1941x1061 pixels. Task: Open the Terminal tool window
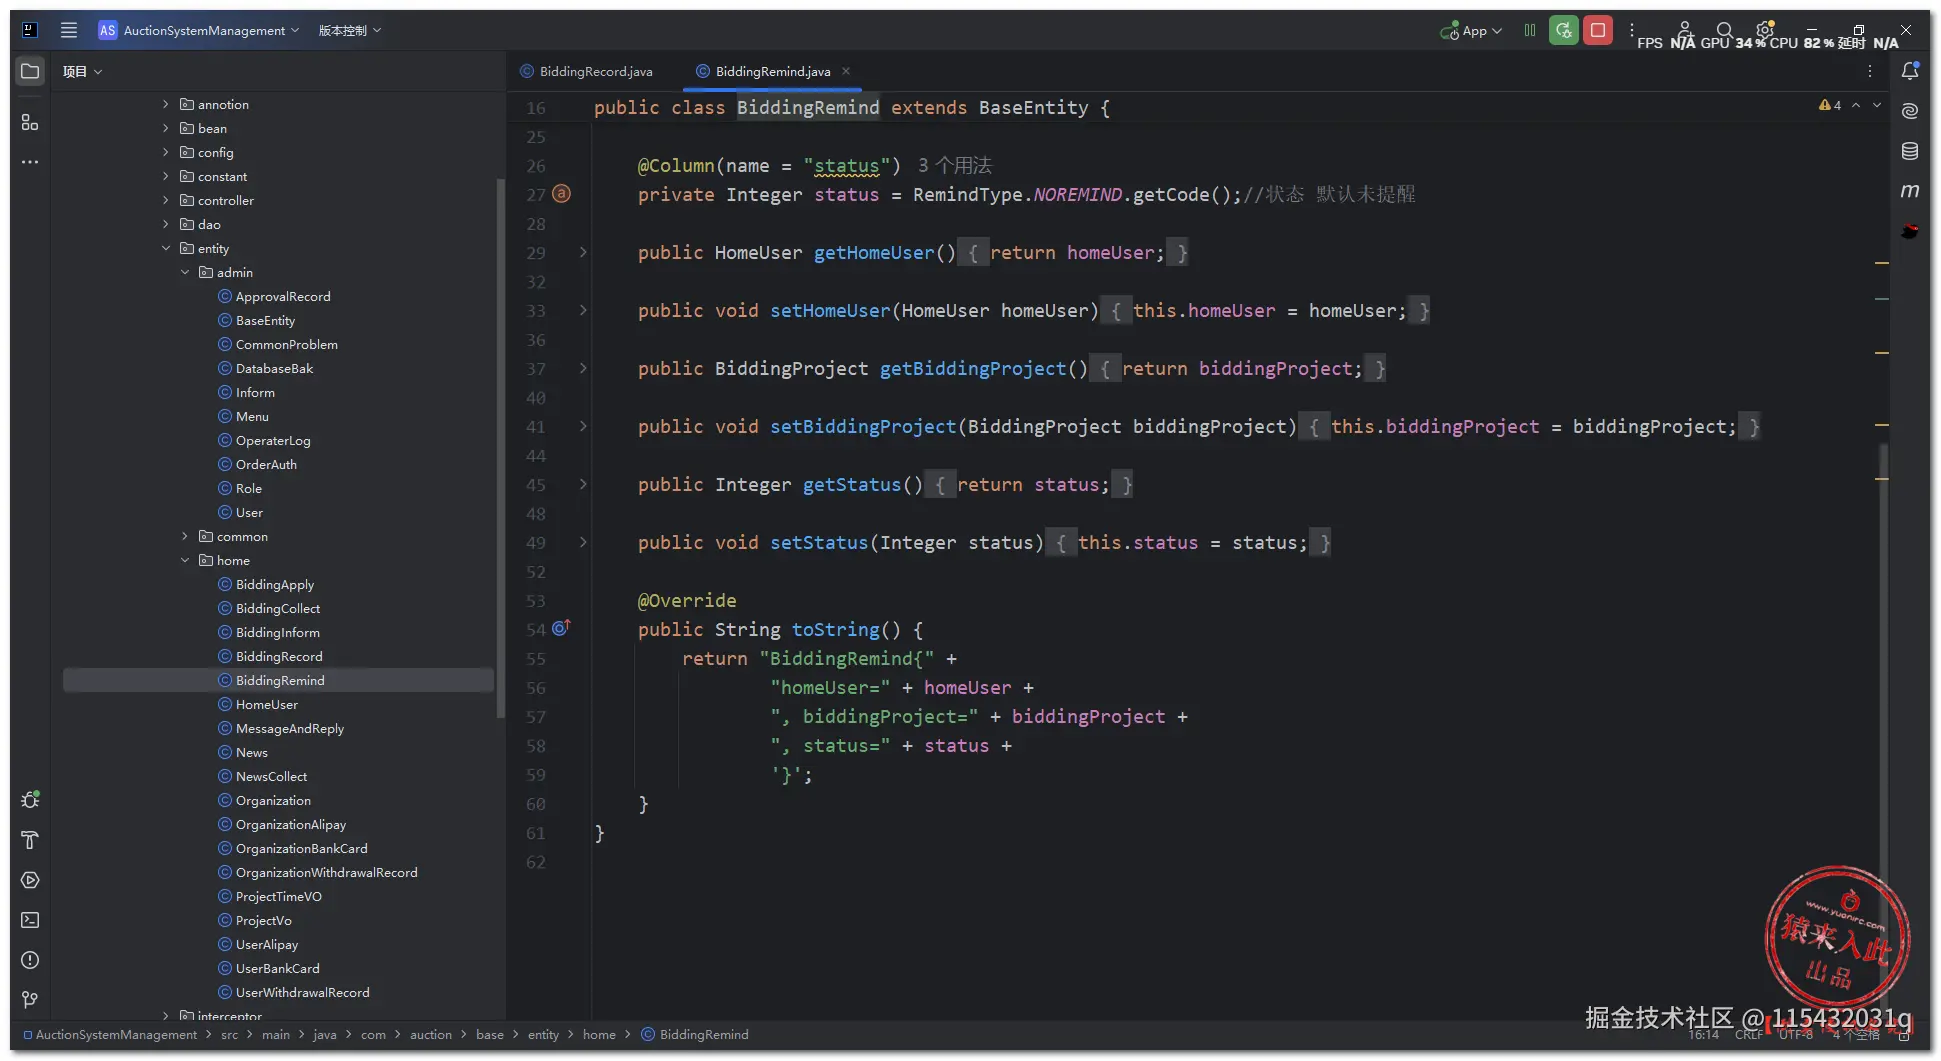tap(30, 920)
